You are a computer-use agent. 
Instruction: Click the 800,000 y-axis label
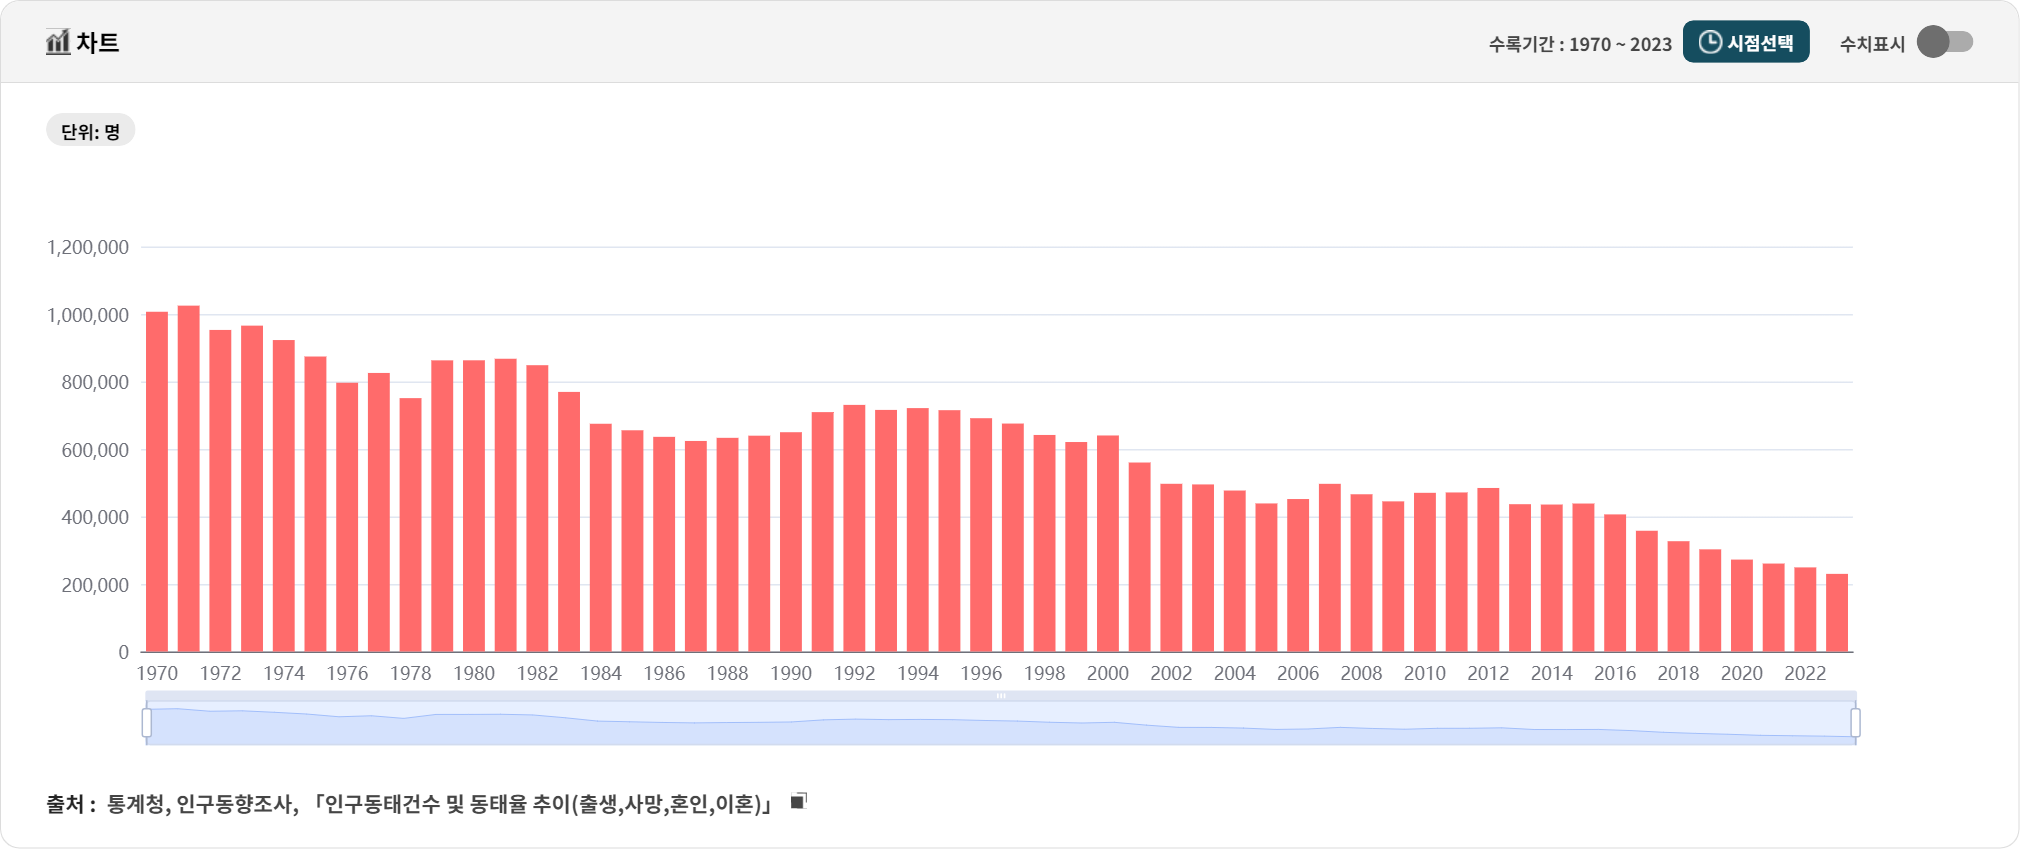click(95, 382)
